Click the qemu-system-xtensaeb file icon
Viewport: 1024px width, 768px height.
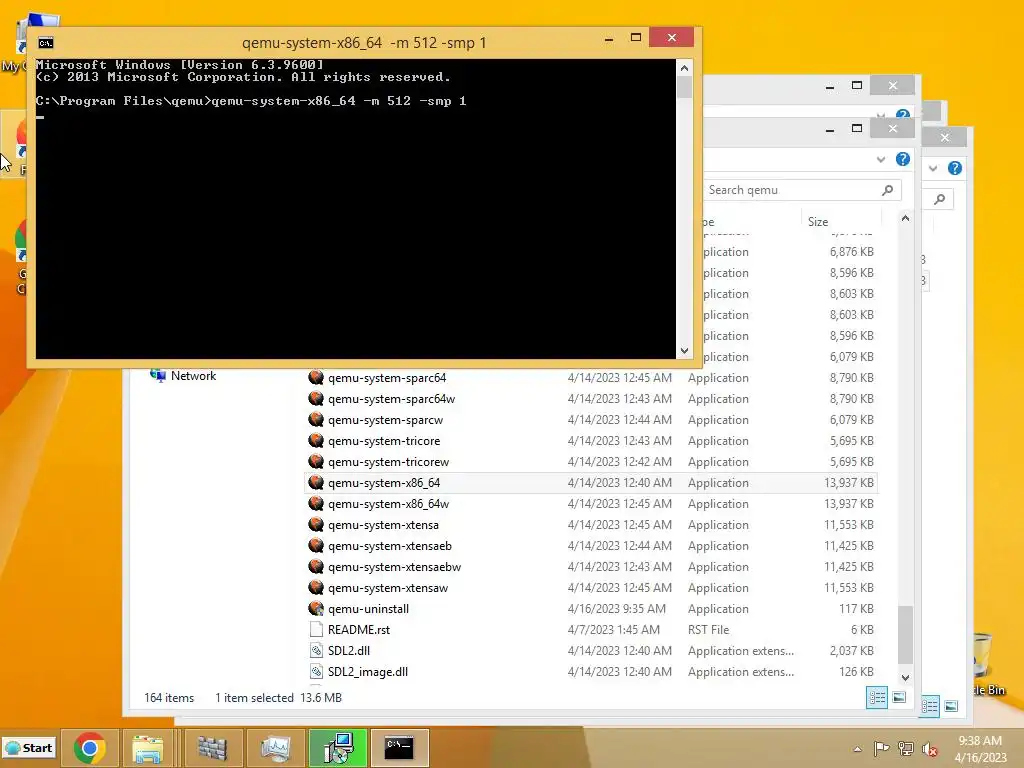click(x=316, y=545)
